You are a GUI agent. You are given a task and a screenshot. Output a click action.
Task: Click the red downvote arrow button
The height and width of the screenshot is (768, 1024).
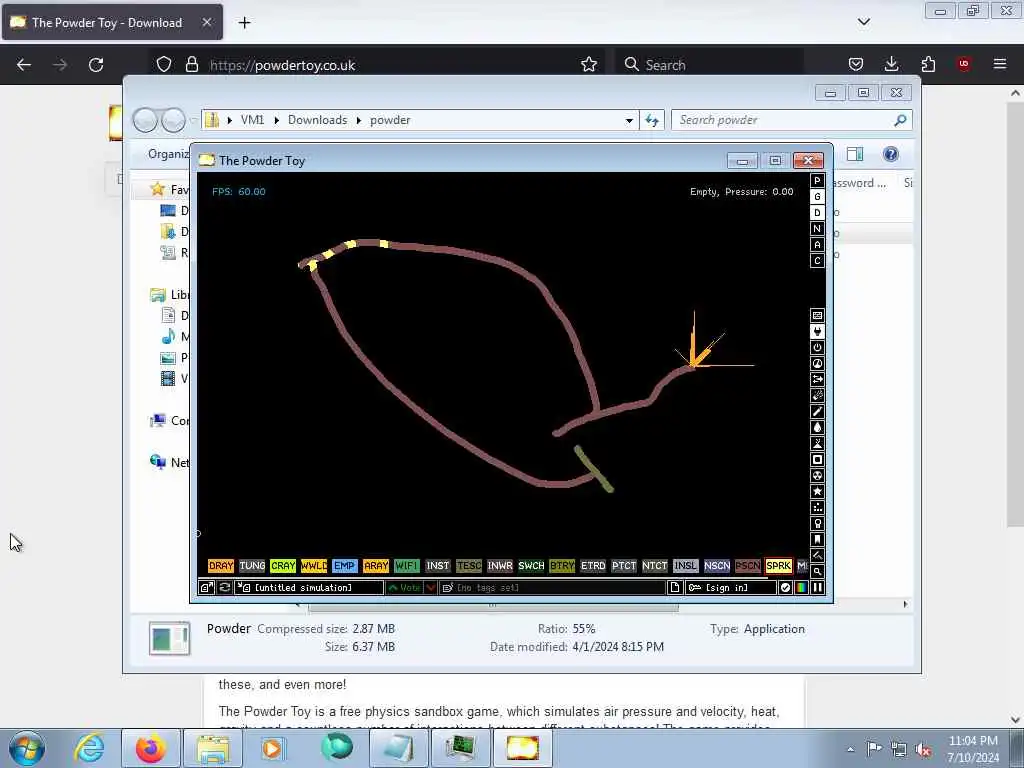pyautogui.click(x=431, y=588)
